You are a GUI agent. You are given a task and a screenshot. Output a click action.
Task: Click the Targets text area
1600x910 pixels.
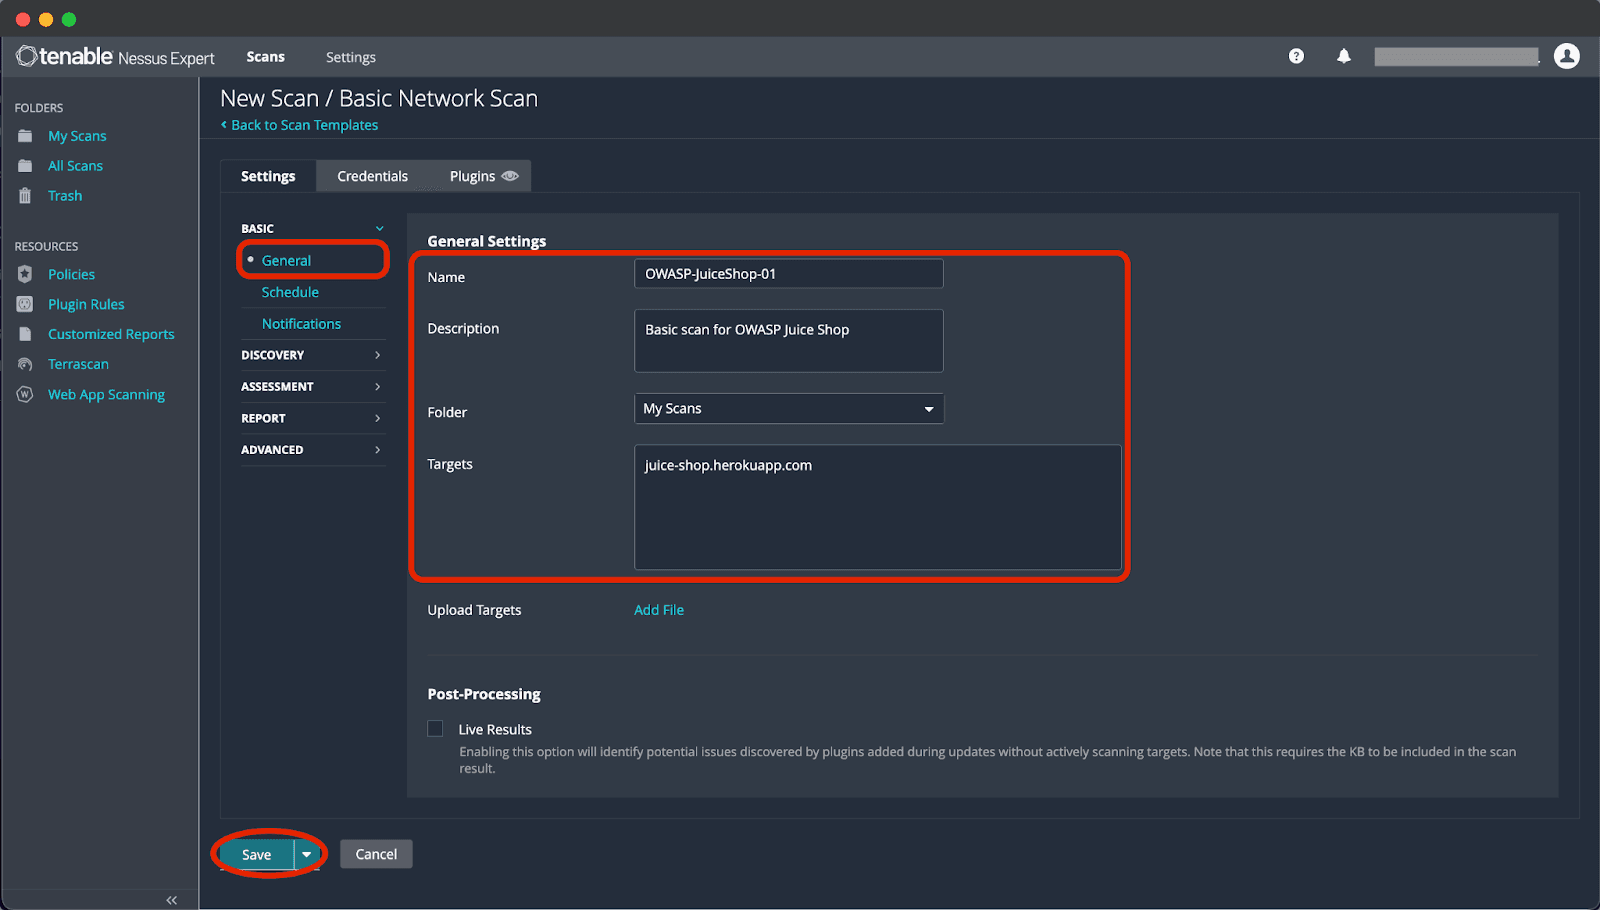[878, 507]
